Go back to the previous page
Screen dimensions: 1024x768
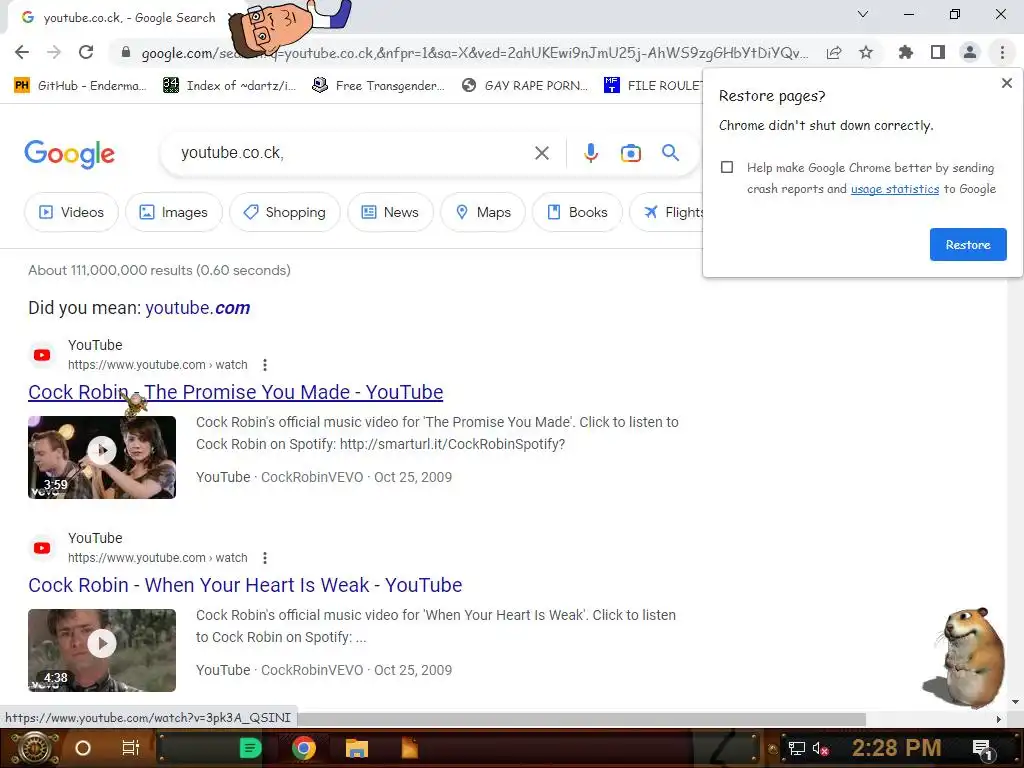tap(22, 52)
